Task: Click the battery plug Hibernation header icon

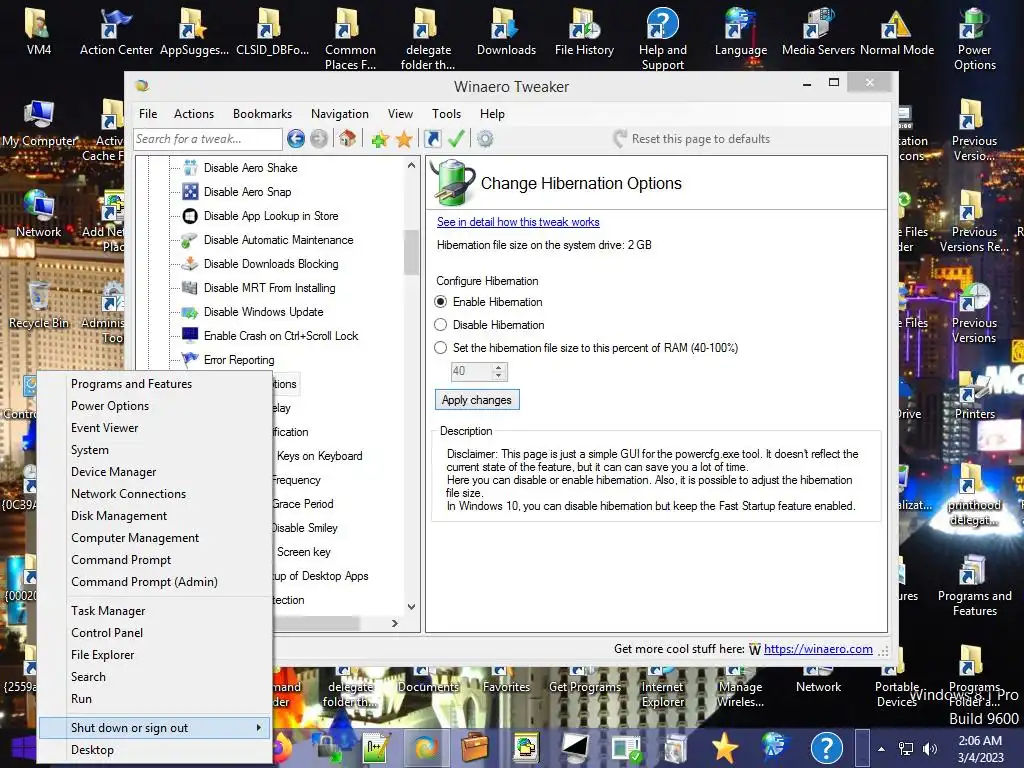Action: 454,183
